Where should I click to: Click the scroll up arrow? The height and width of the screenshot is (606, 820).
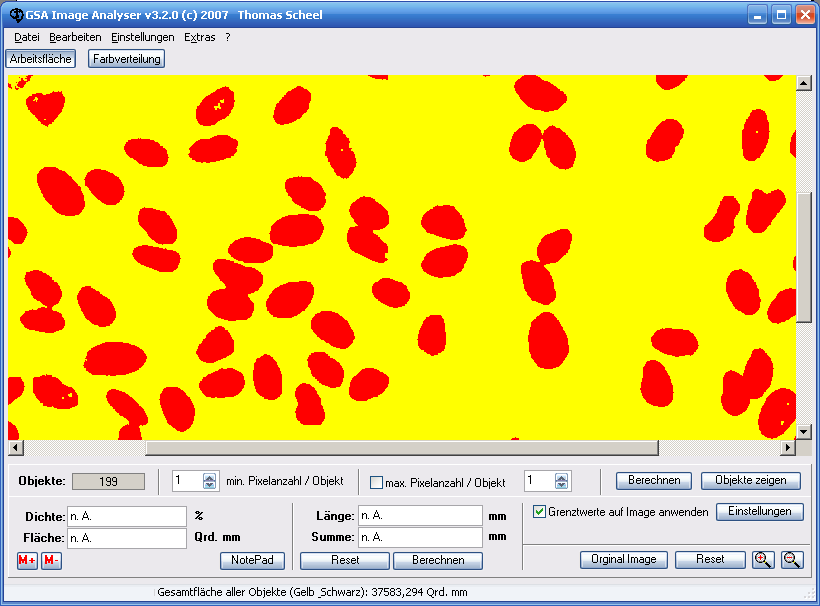pos(804,83)
